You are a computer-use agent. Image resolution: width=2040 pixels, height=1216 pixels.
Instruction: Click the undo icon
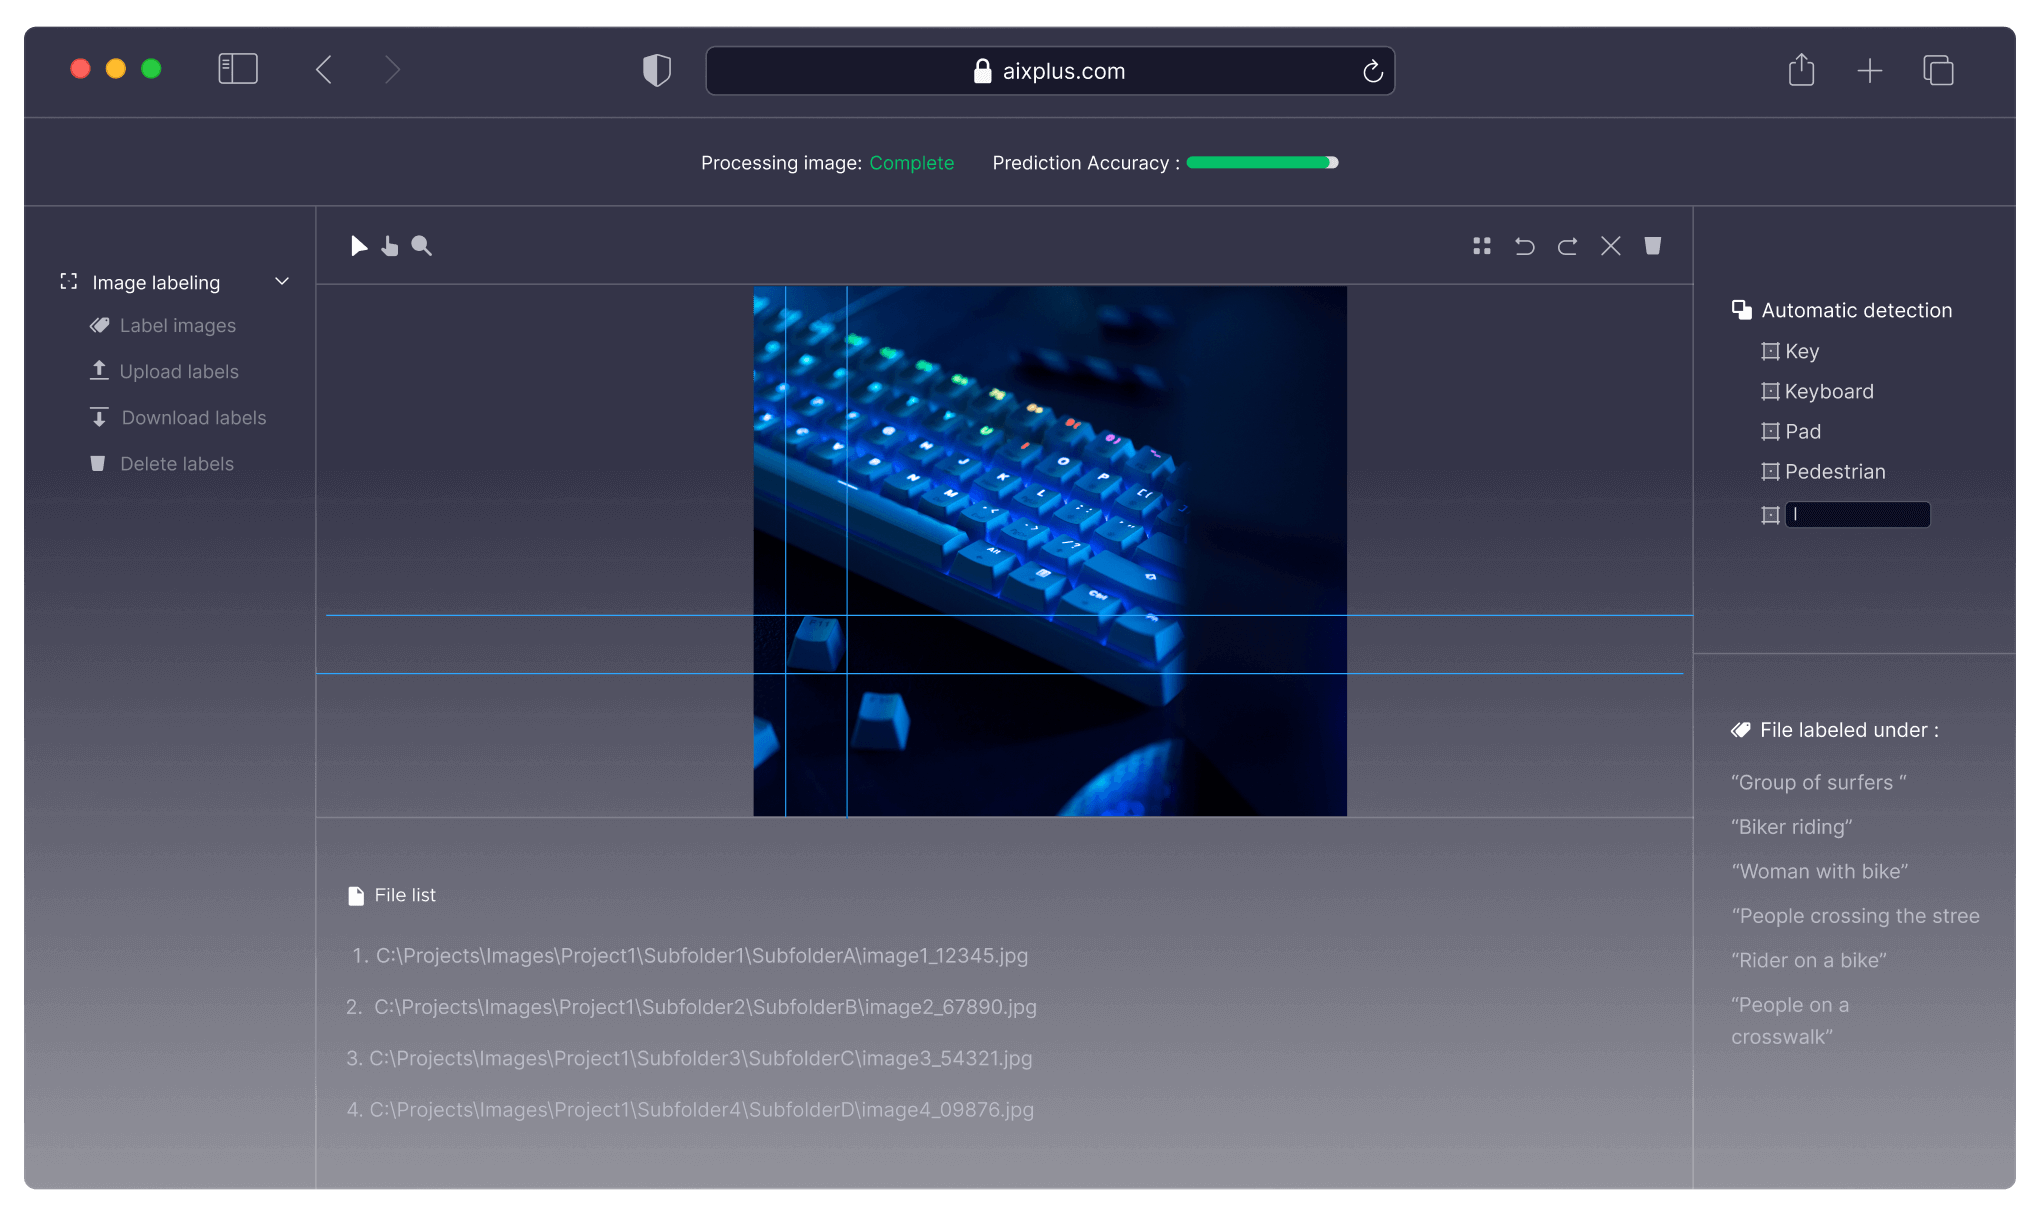click(1523, 246)
